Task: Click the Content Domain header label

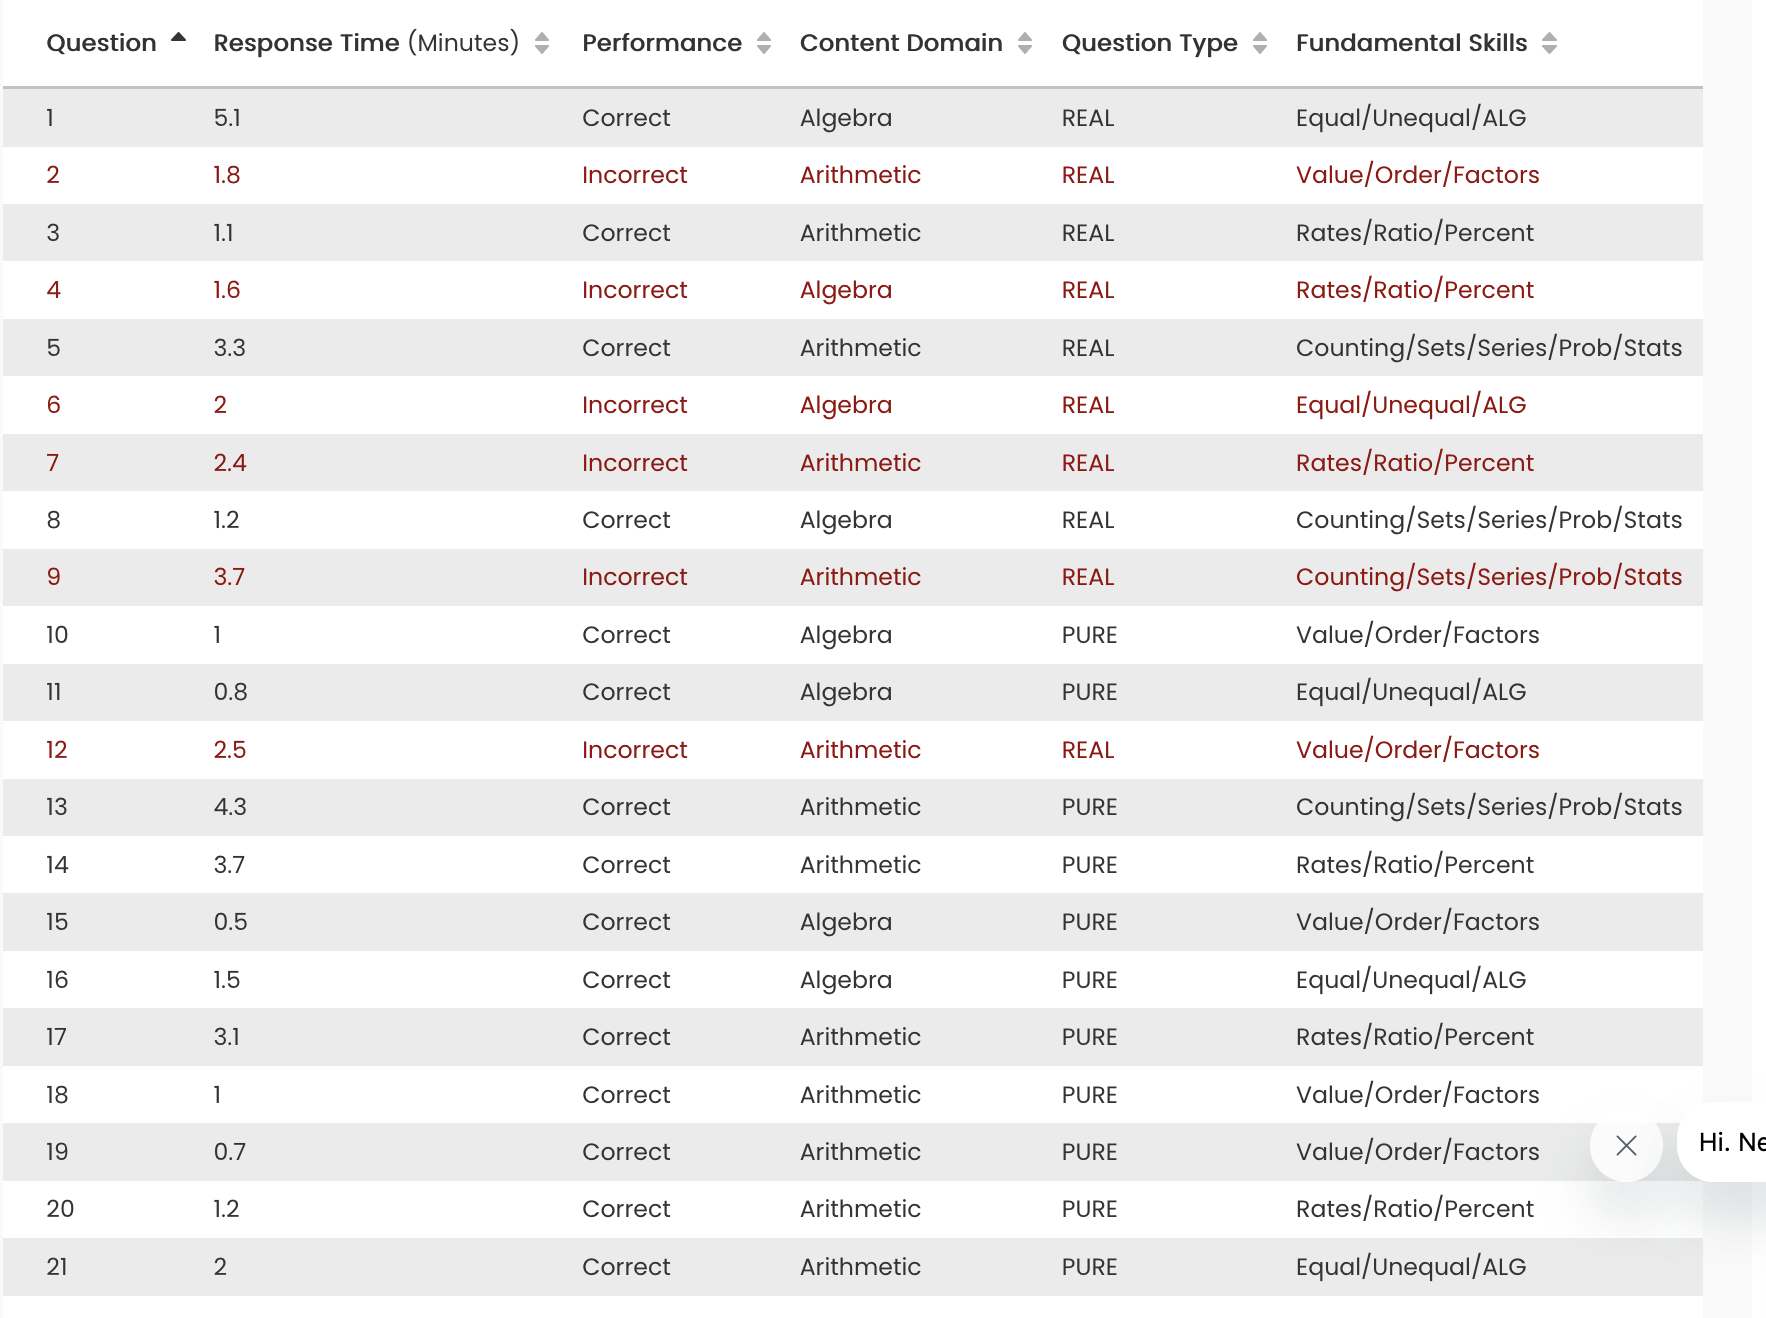Action: [x=900, y=43]
